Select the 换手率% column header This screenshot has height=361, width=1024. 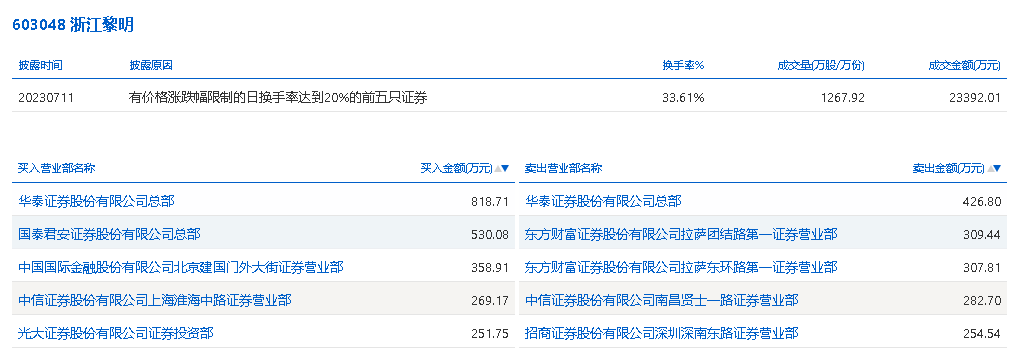click(683, 65)
